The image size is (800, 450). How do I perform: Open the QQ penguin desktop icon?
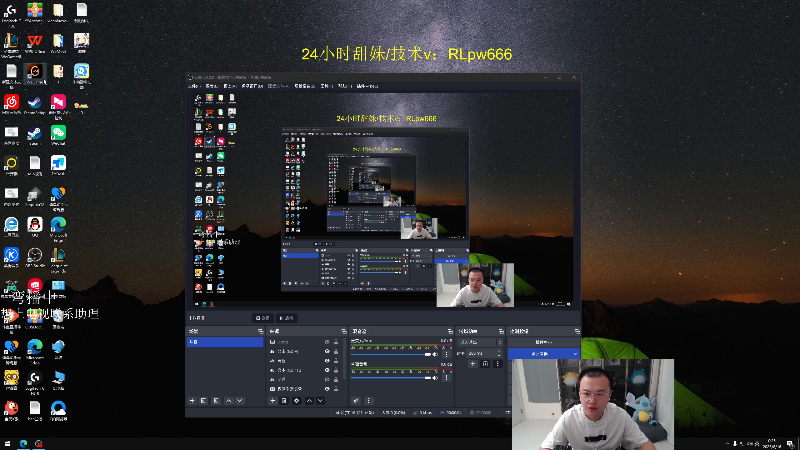(x=35, y=225)
